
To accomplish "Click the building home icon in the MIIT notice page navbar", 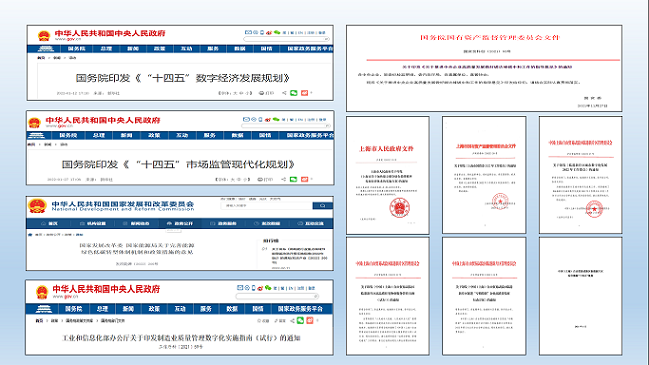I will 43,309.
